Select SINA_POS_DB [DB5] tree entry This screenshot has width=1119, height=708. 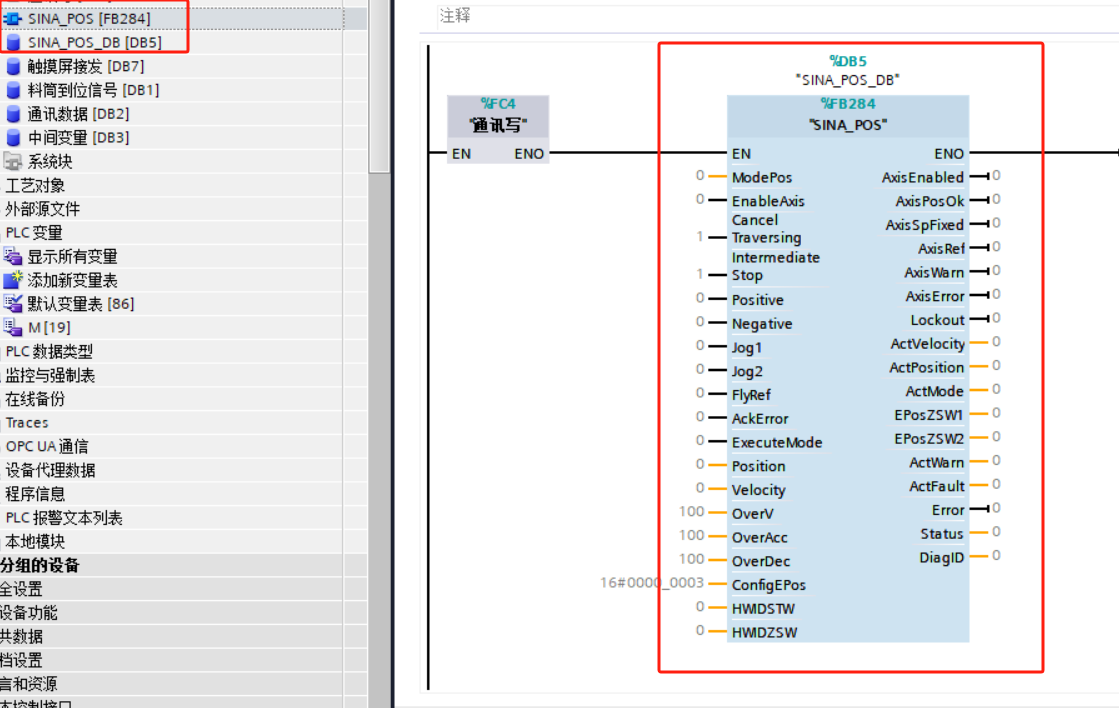click(94, 42)
